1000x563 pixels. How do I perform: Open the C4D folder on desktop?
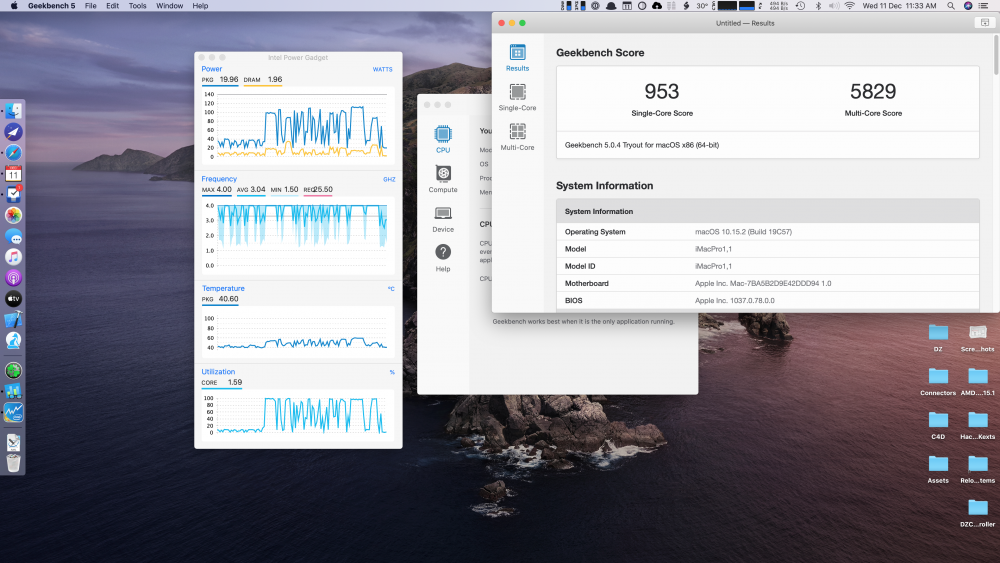[938, 426]
